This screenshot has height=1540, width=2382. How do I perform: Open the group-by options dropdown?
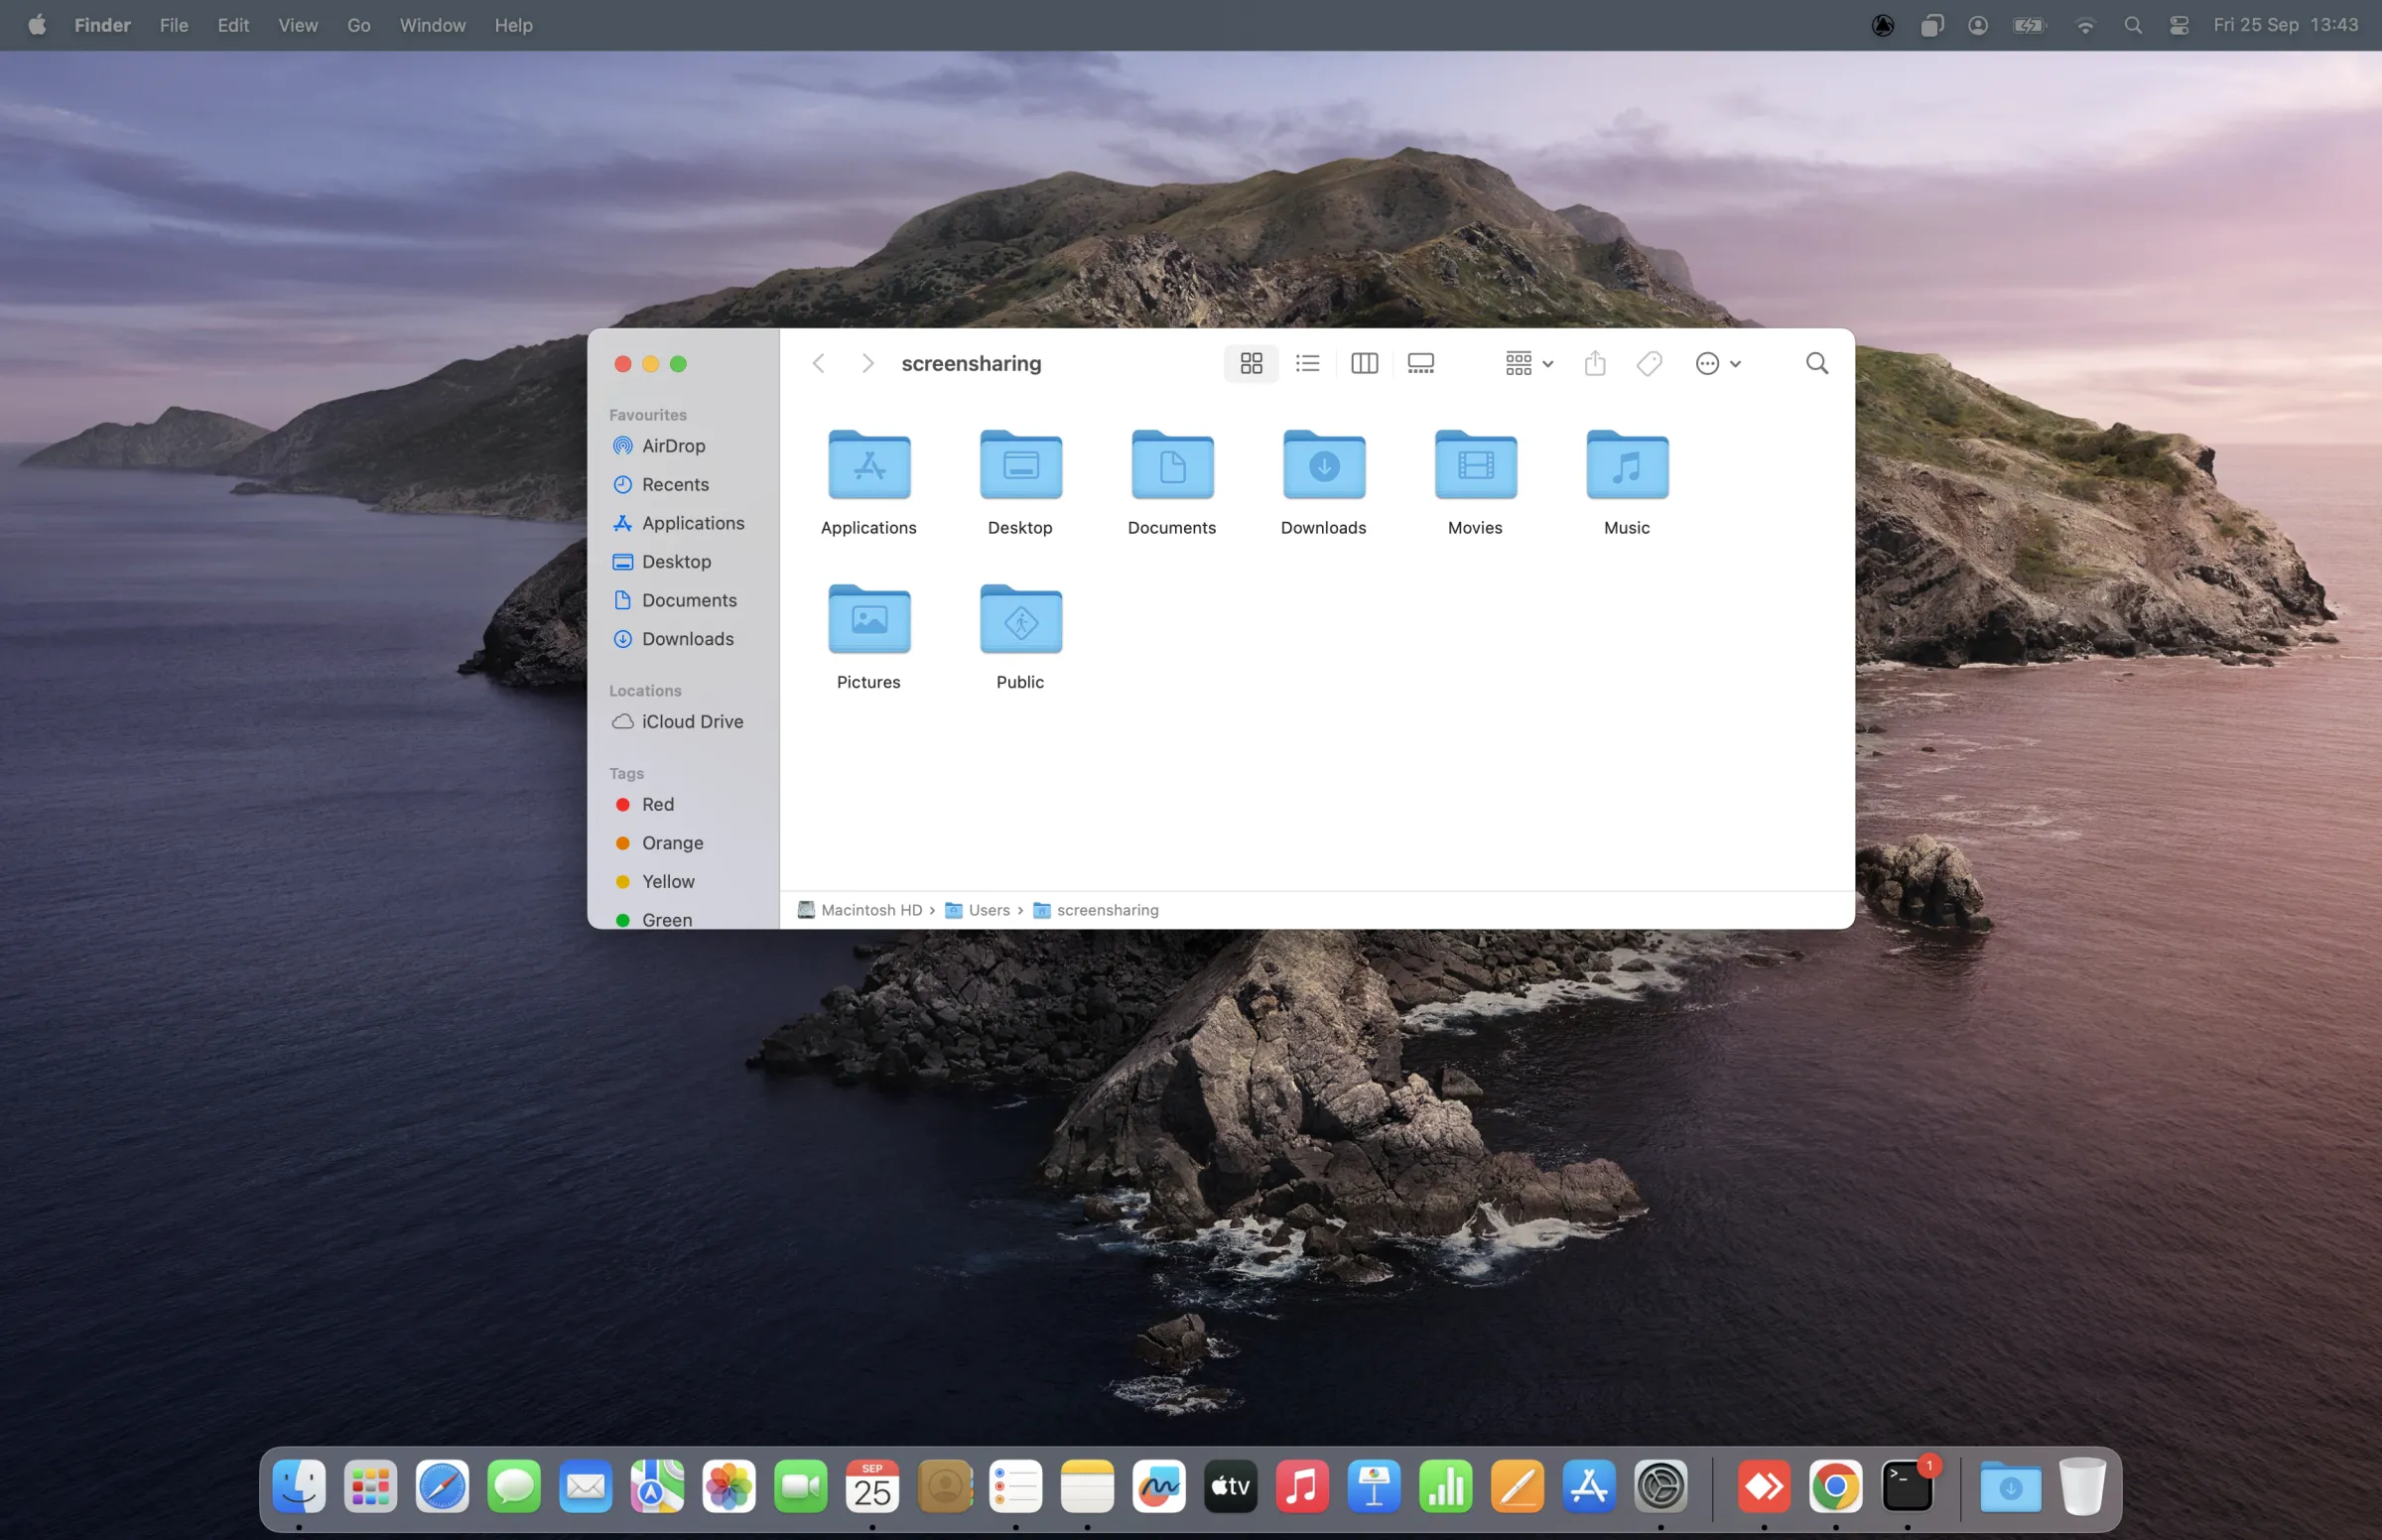1528,363
